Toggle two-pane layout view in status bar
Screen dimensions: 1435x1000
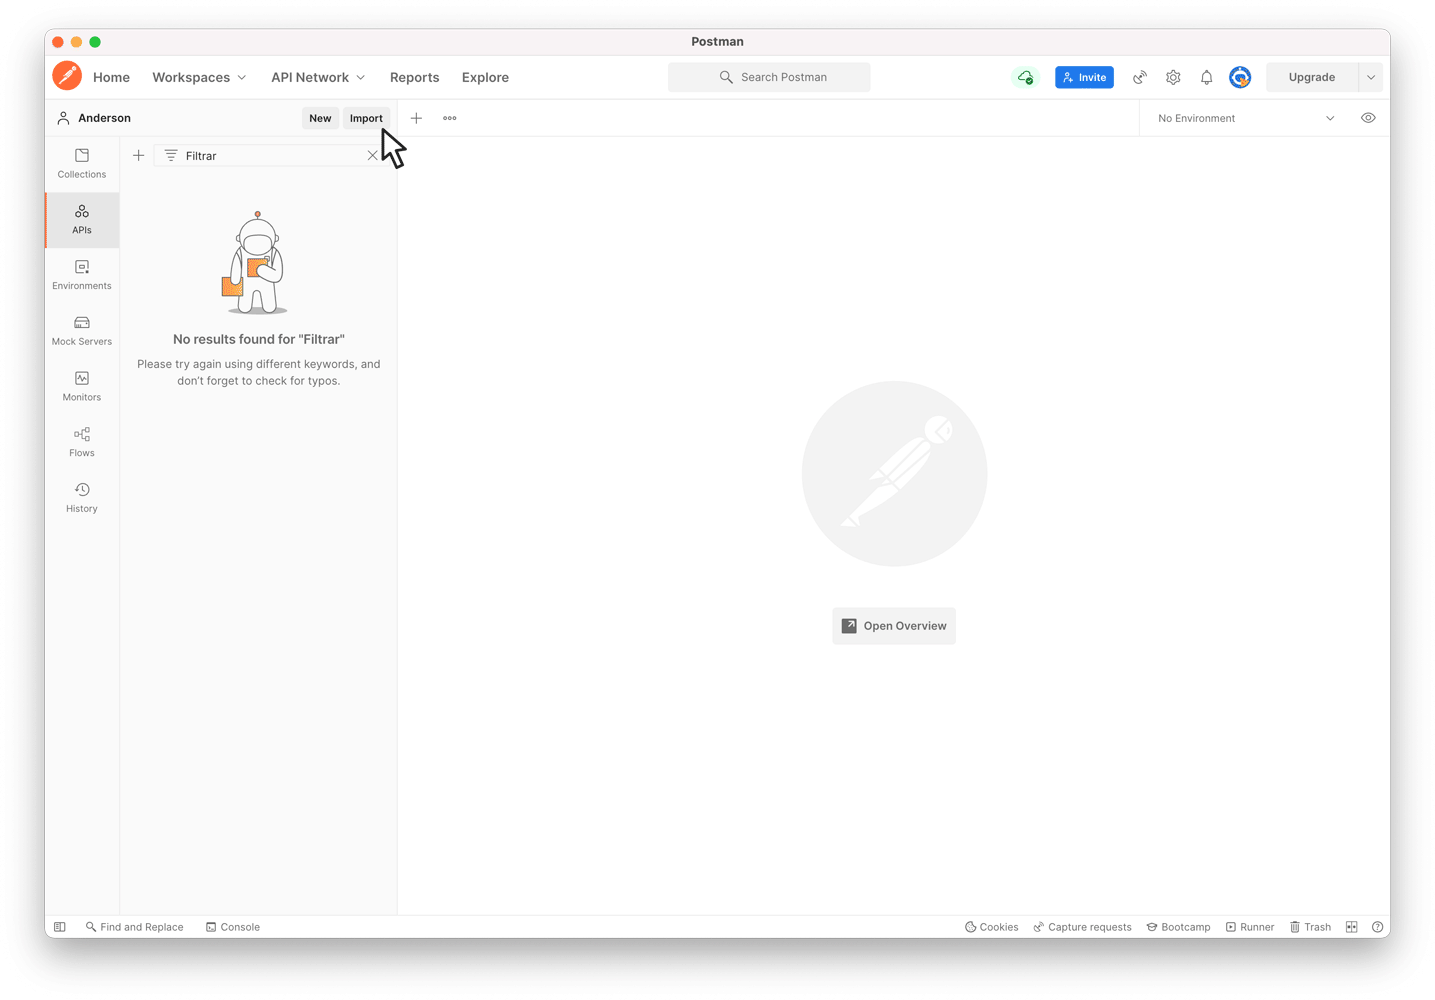click(x=1351, y=927)
